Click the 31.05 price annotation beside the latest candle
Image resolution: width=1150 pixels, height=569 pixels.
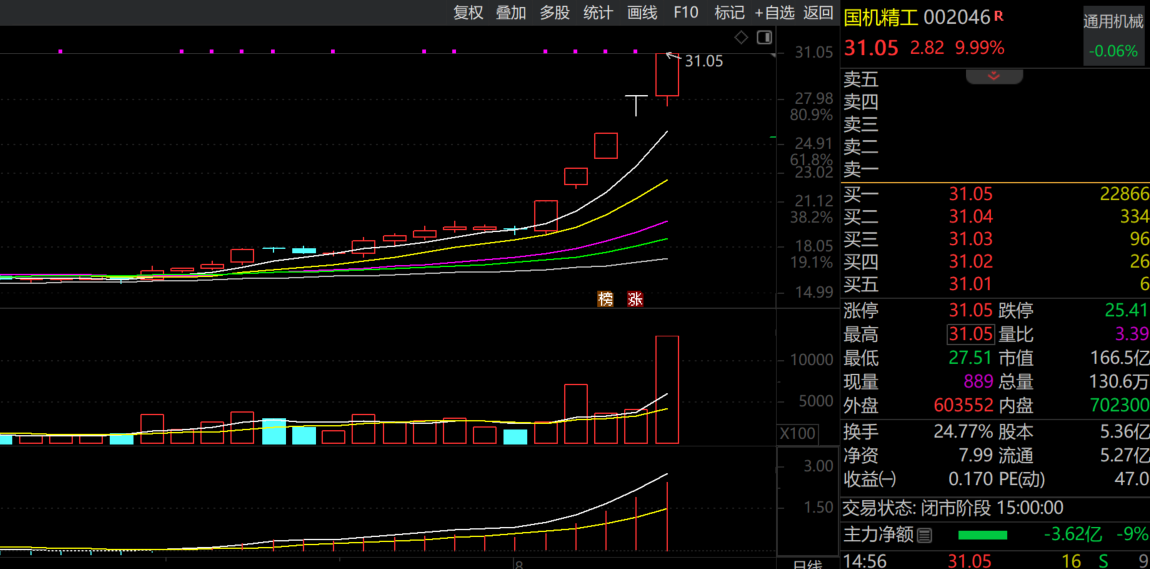click(704, 62)
